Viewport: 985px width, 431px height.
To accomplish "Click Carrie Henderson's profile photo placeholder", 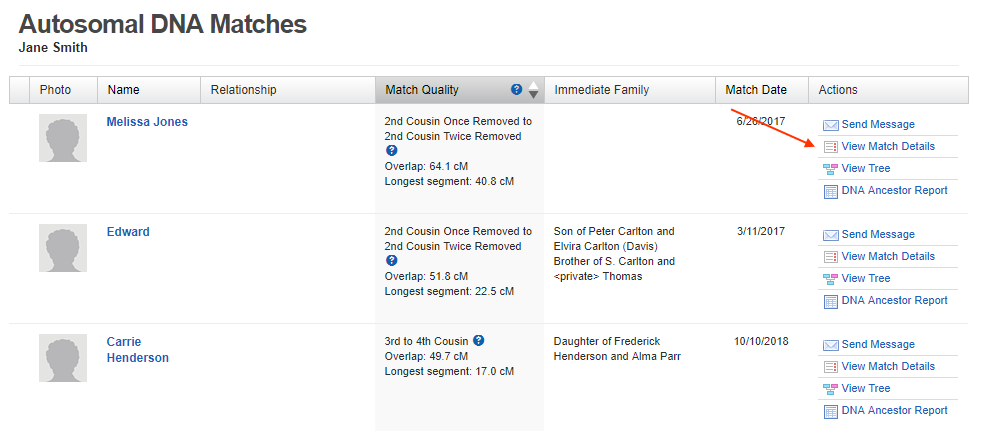I will 63,357.
